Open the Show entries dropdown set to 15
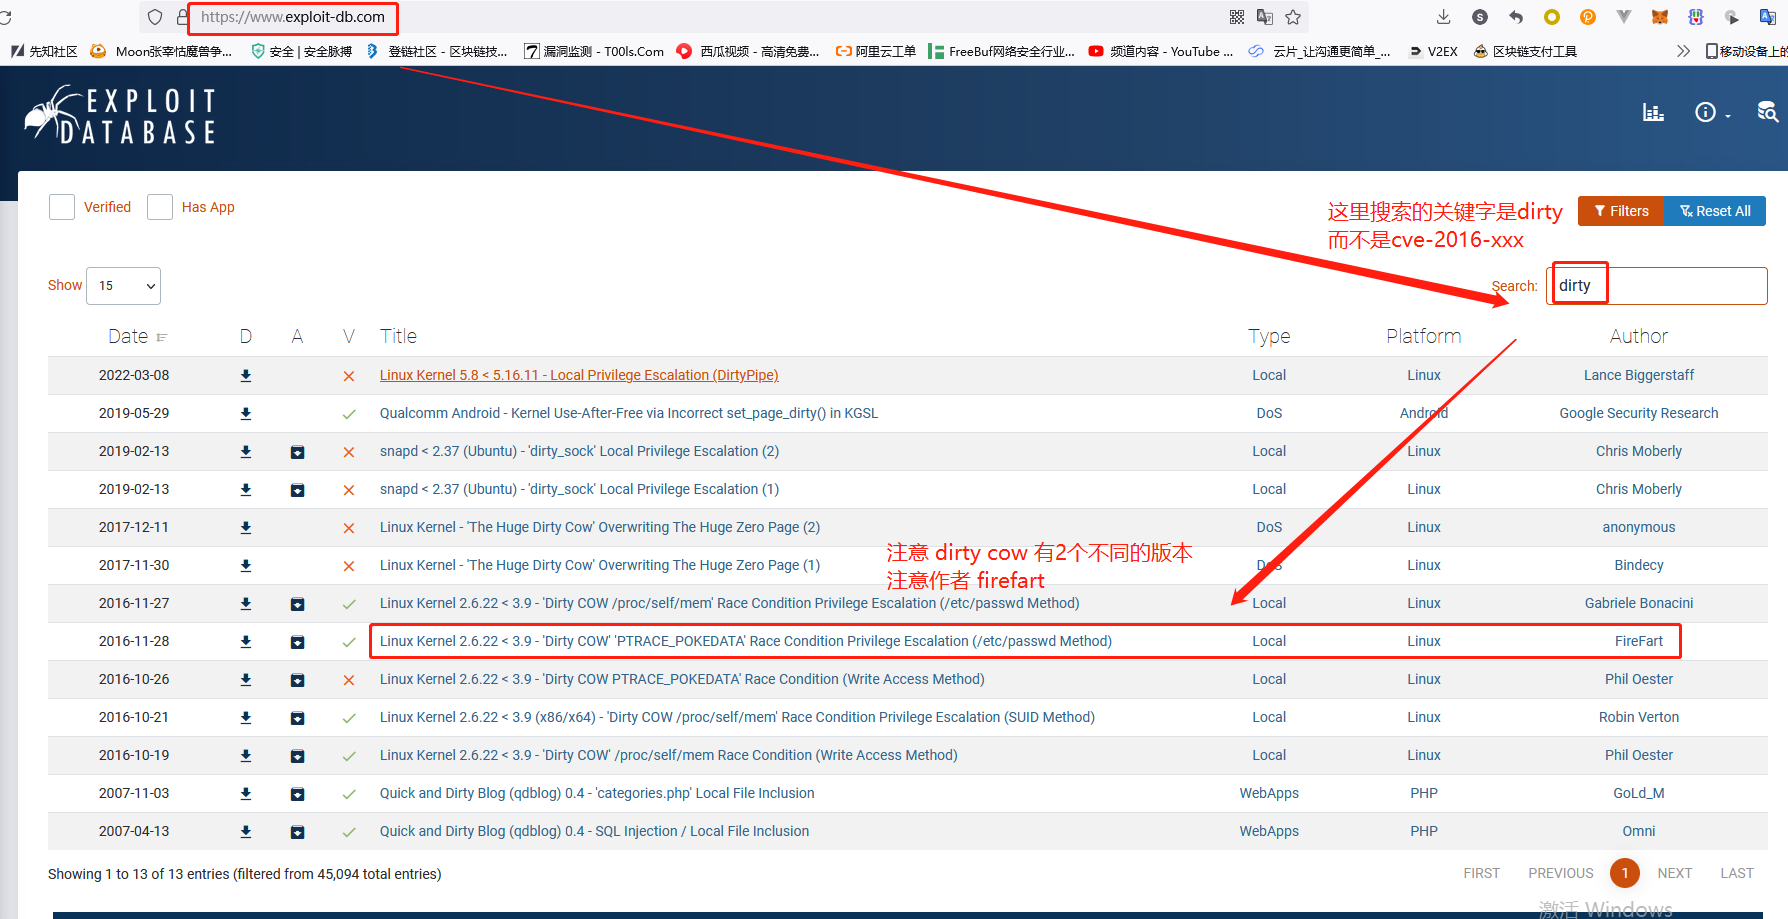1788x919 pixels. tap(123, 286)
